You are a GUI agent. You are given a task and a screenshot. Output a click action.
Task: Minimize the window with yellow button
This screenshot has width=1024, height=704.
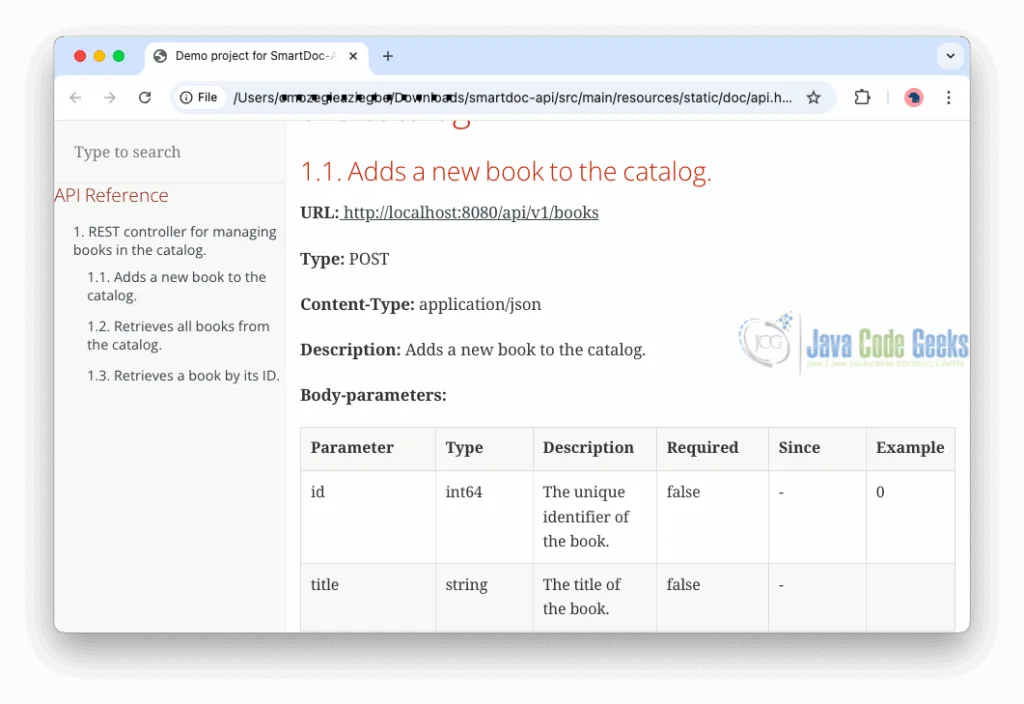(99, 56)
